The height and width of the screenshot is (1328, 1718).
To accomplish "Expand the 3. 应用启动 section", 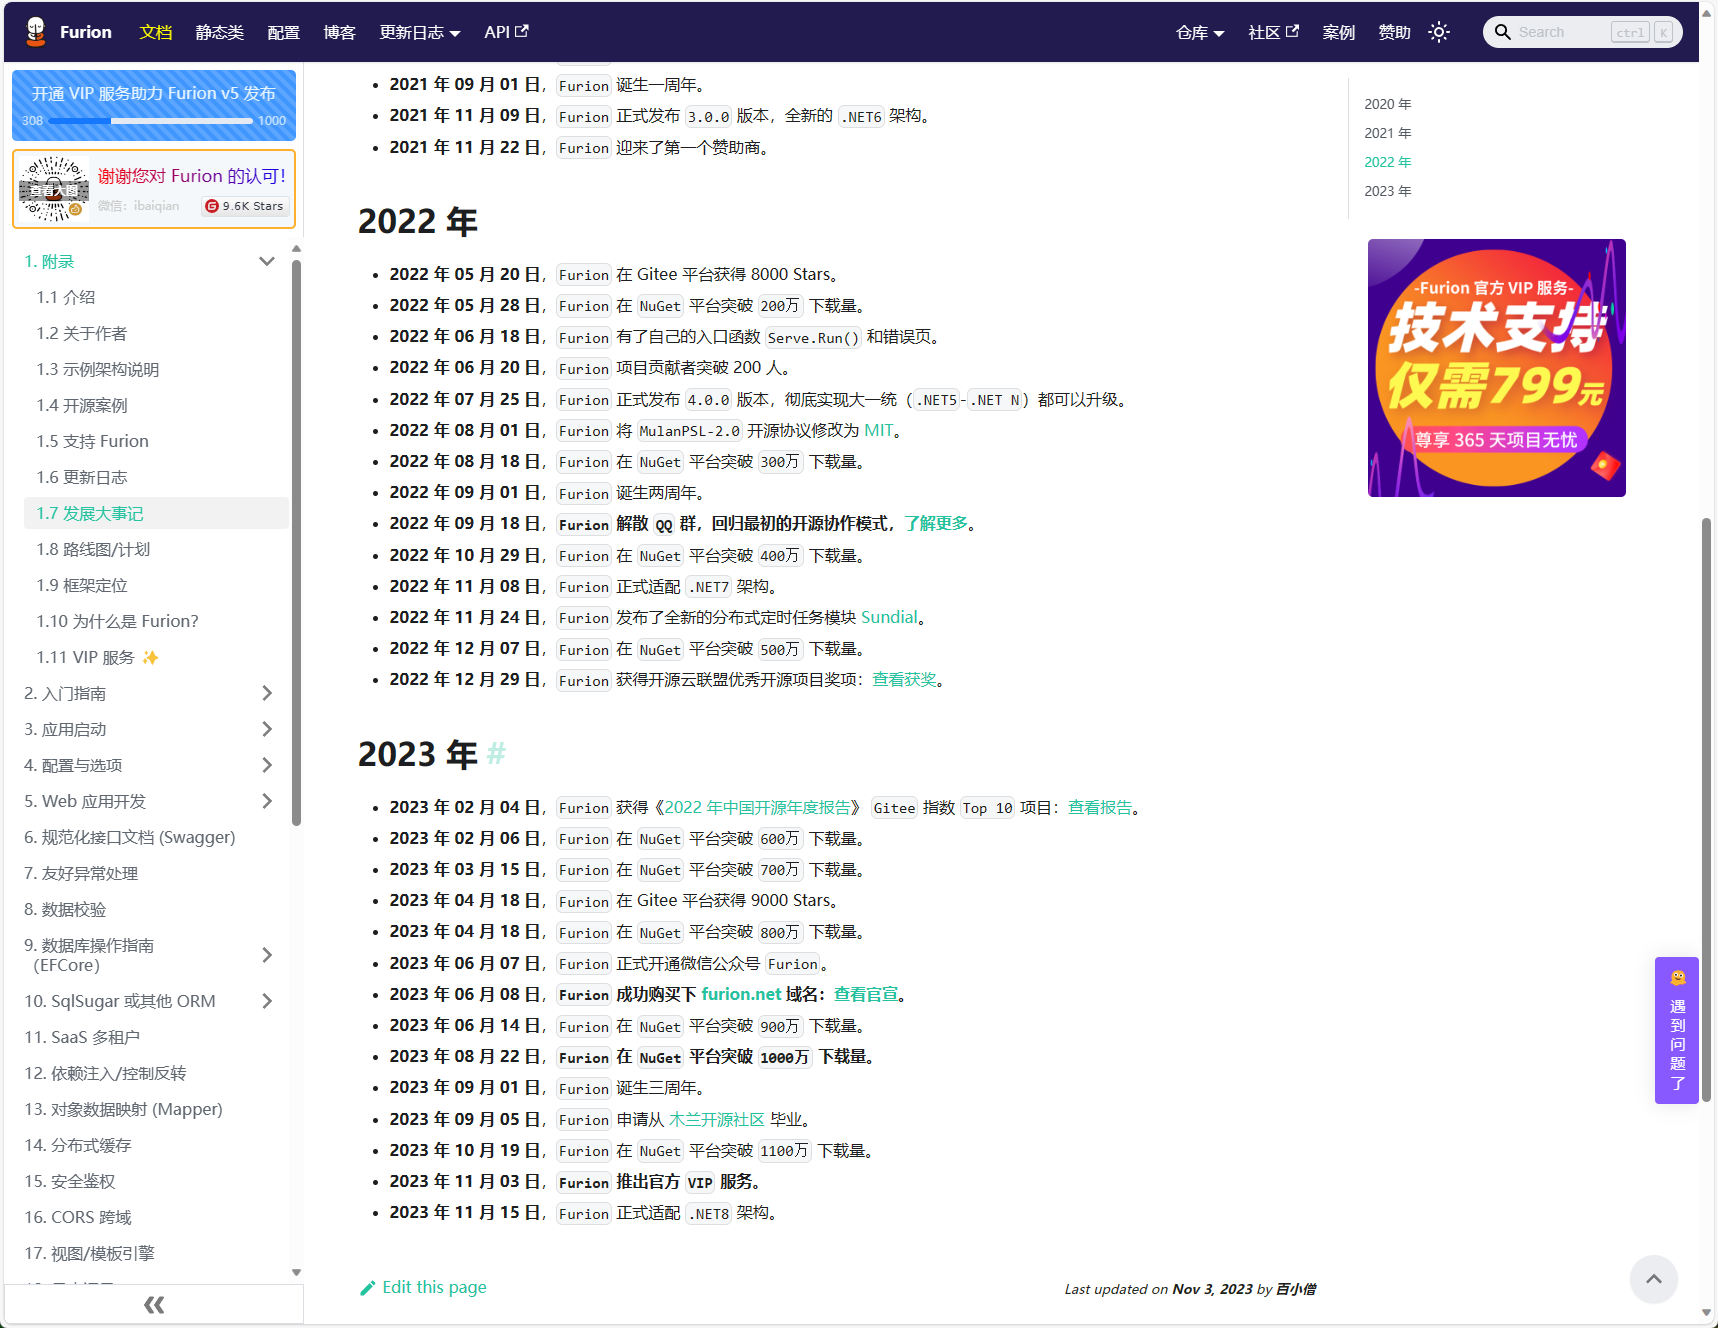I will (x=267, y=729).
